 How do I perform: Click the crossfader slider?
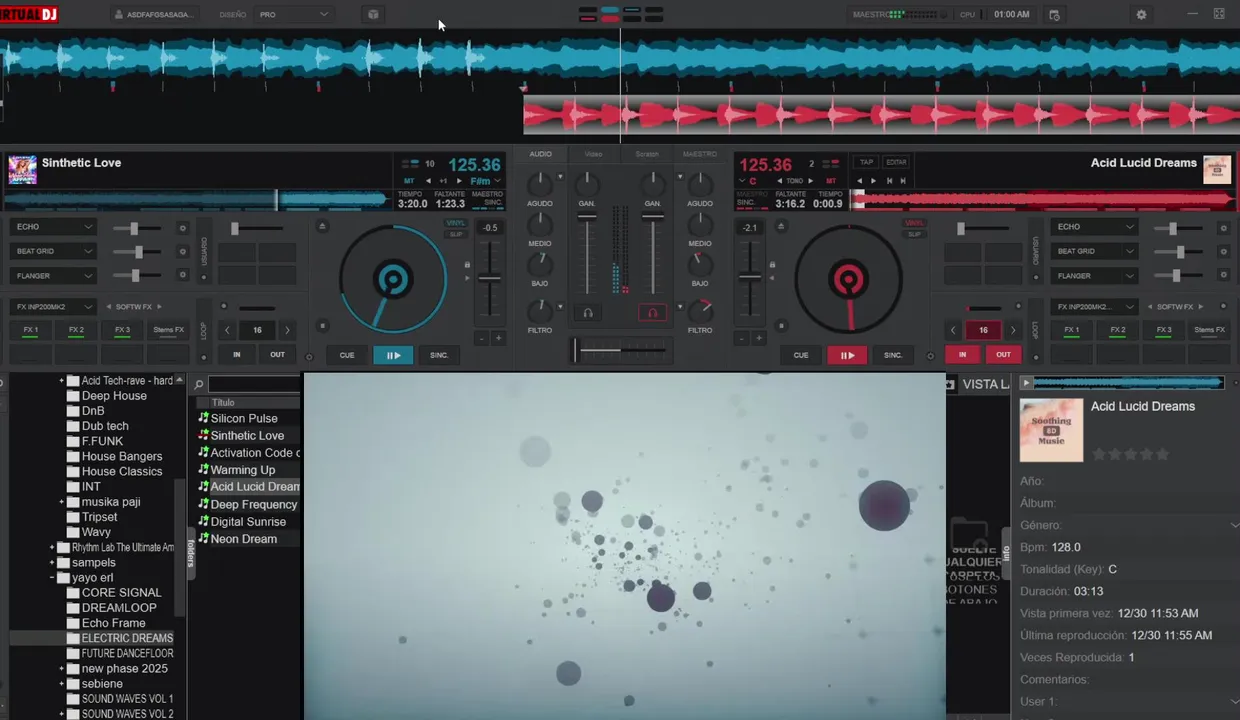point(620,350)
